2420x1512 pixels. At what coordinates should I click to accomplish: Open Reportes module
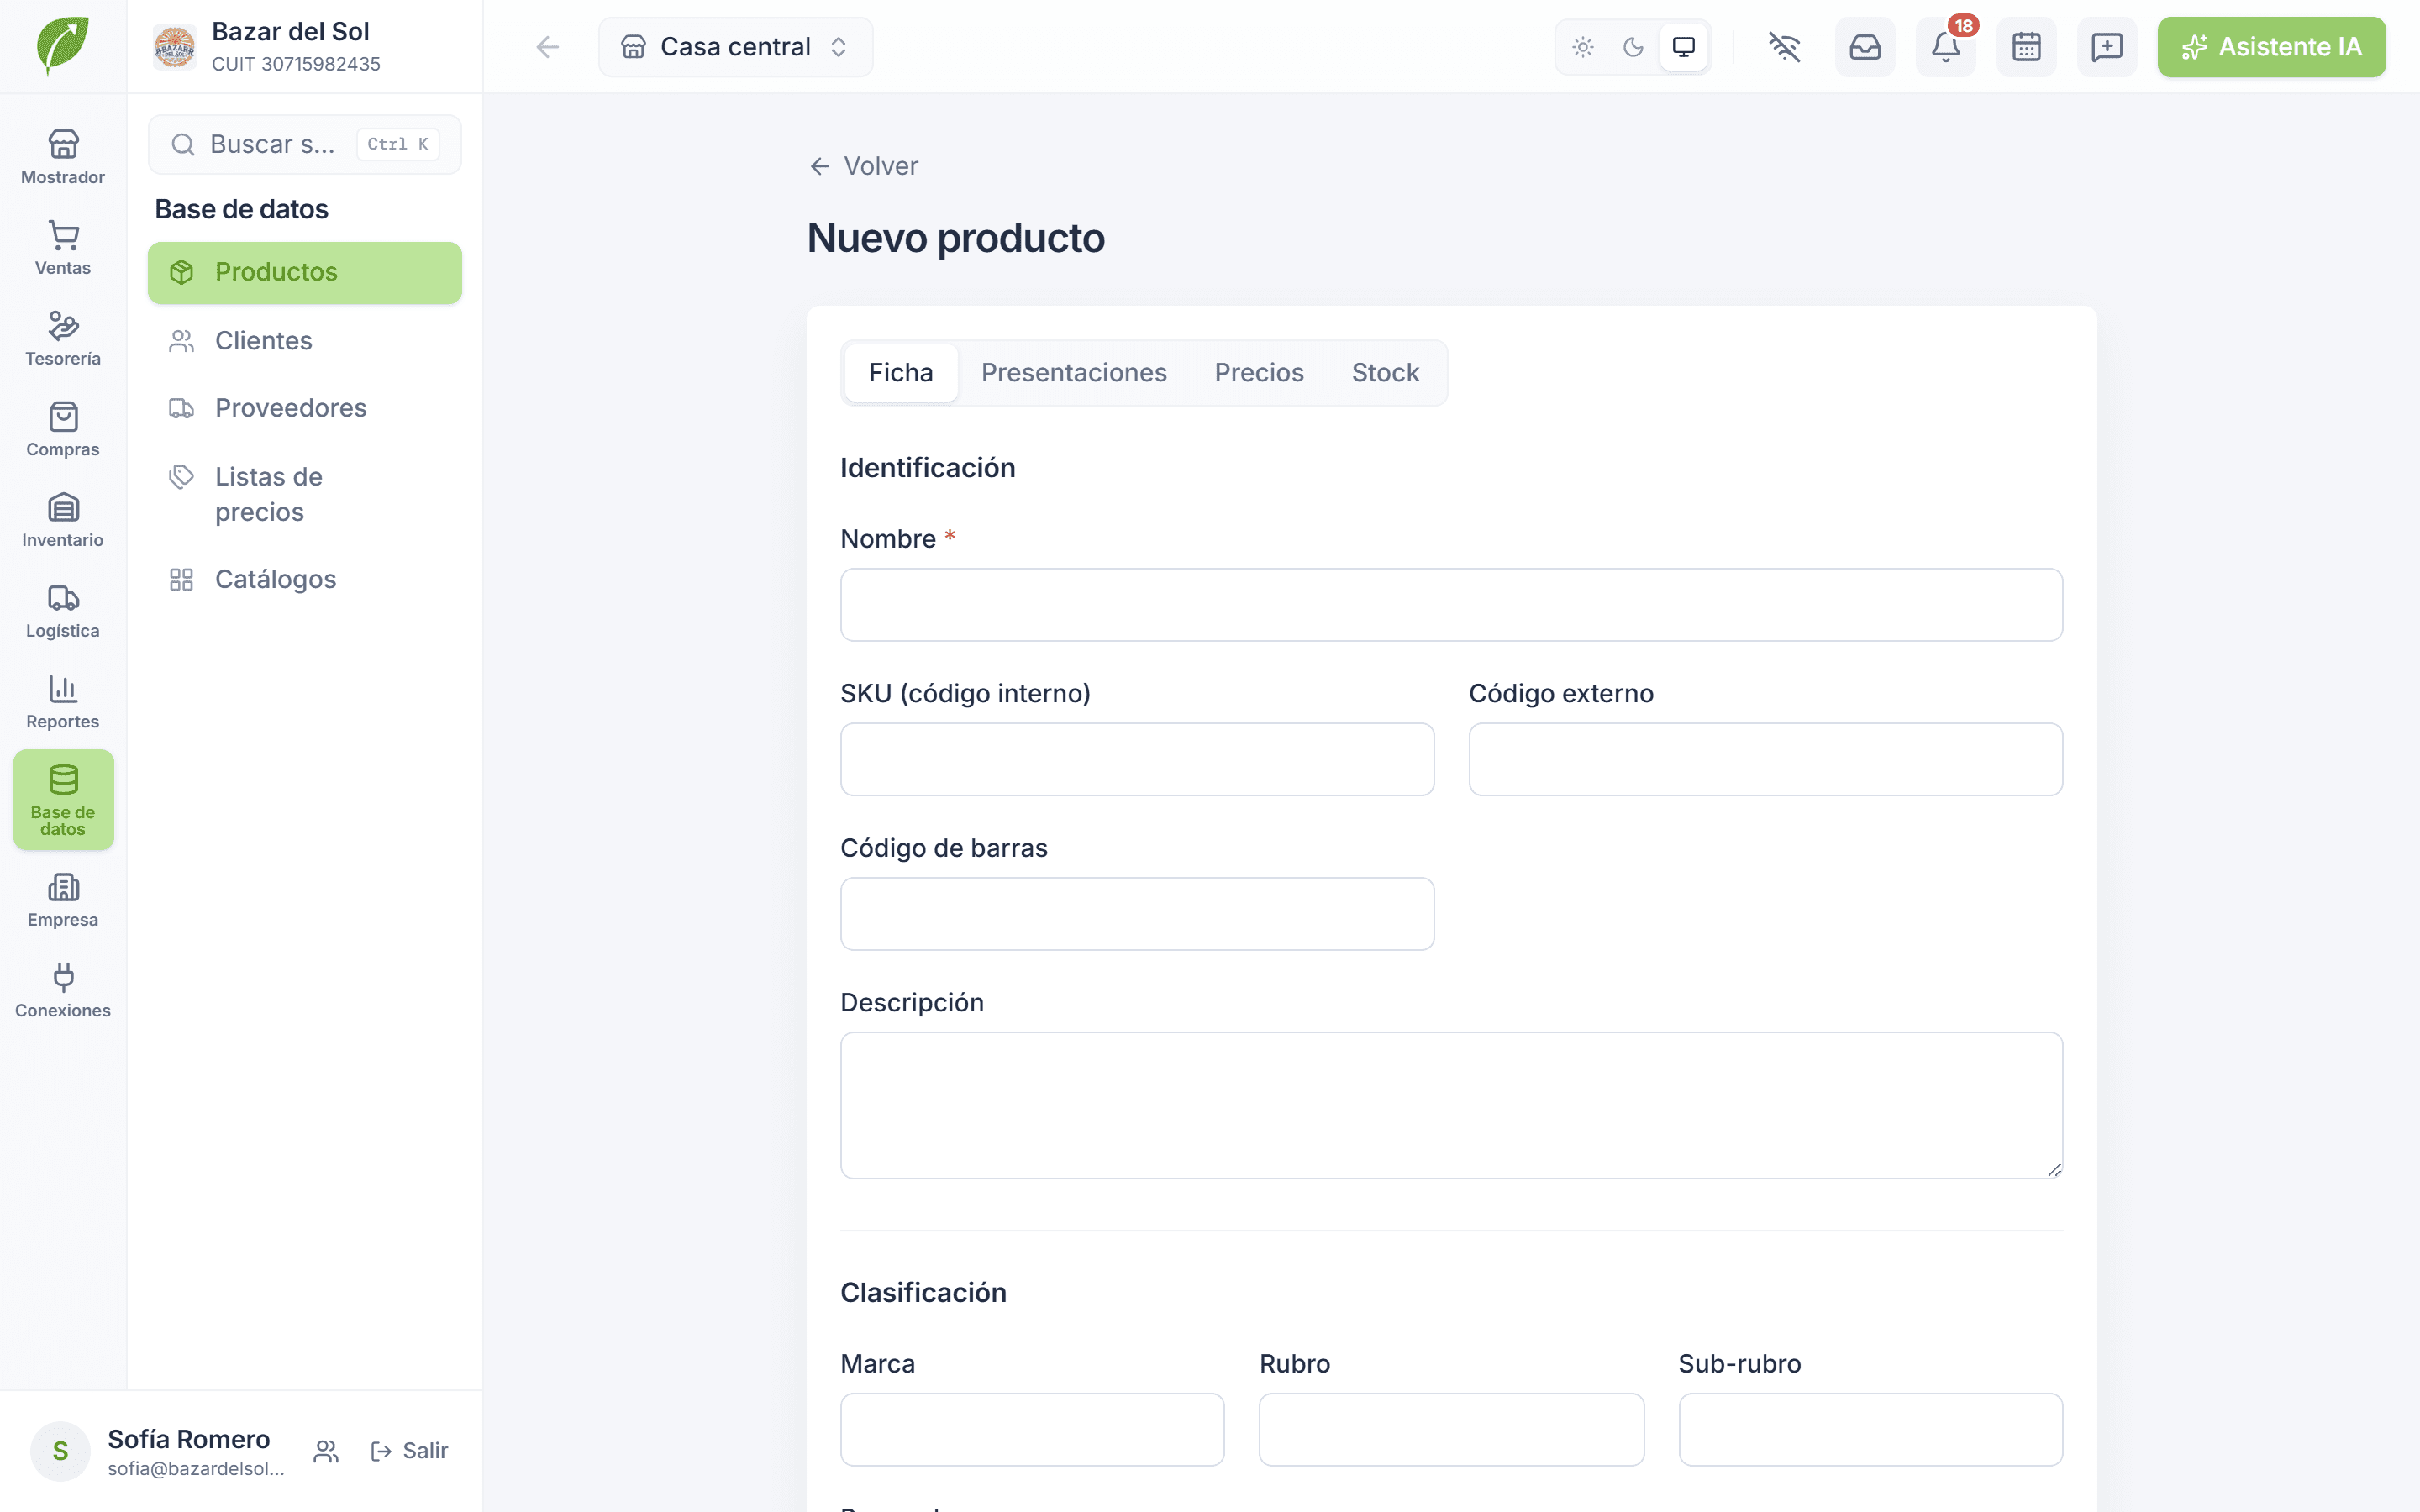click(63, 702)
